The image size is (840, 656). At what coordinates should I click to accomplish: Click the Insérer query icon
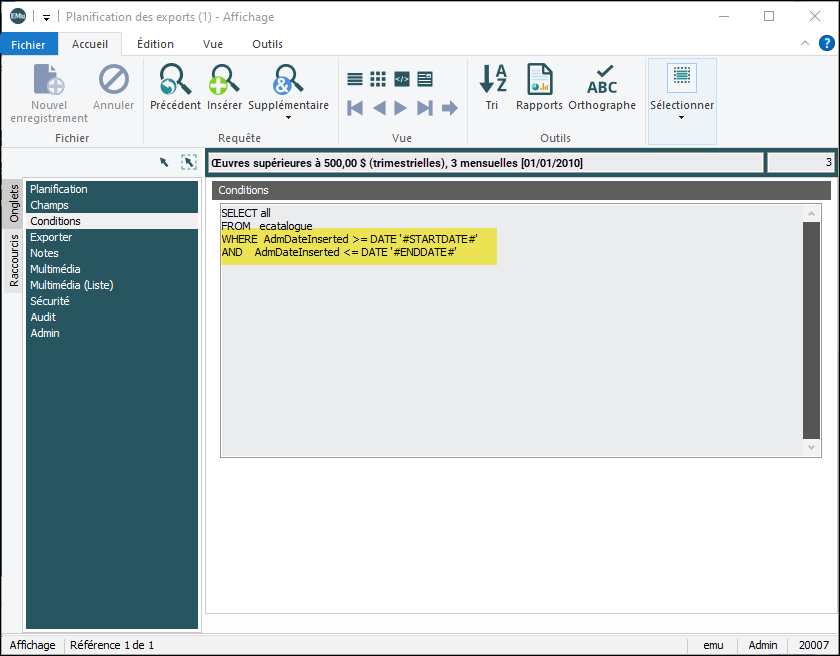click(224, 80)
